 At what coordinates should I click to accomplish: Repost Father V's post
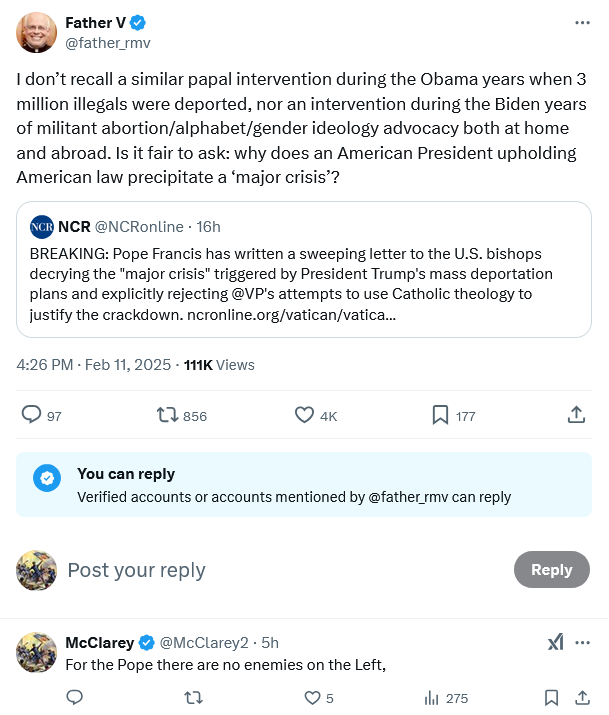(x=167, y=415)
